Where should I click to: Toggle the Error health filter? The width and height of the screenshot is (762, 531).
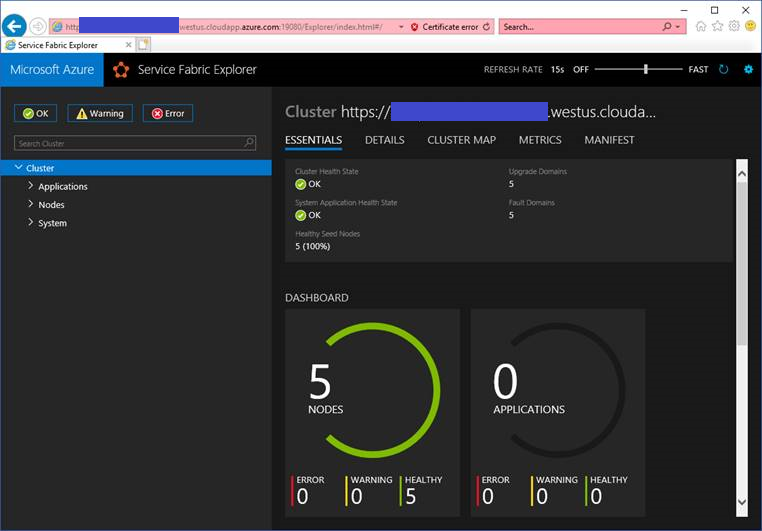click(168, 113)
